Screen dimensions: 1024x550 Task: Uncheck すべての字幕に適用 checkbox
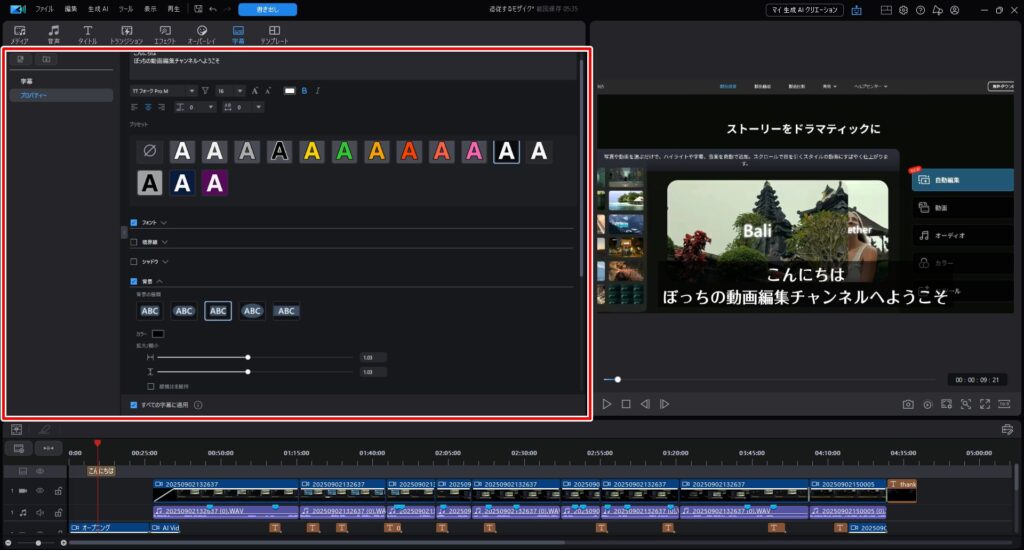tap(135, 405)
